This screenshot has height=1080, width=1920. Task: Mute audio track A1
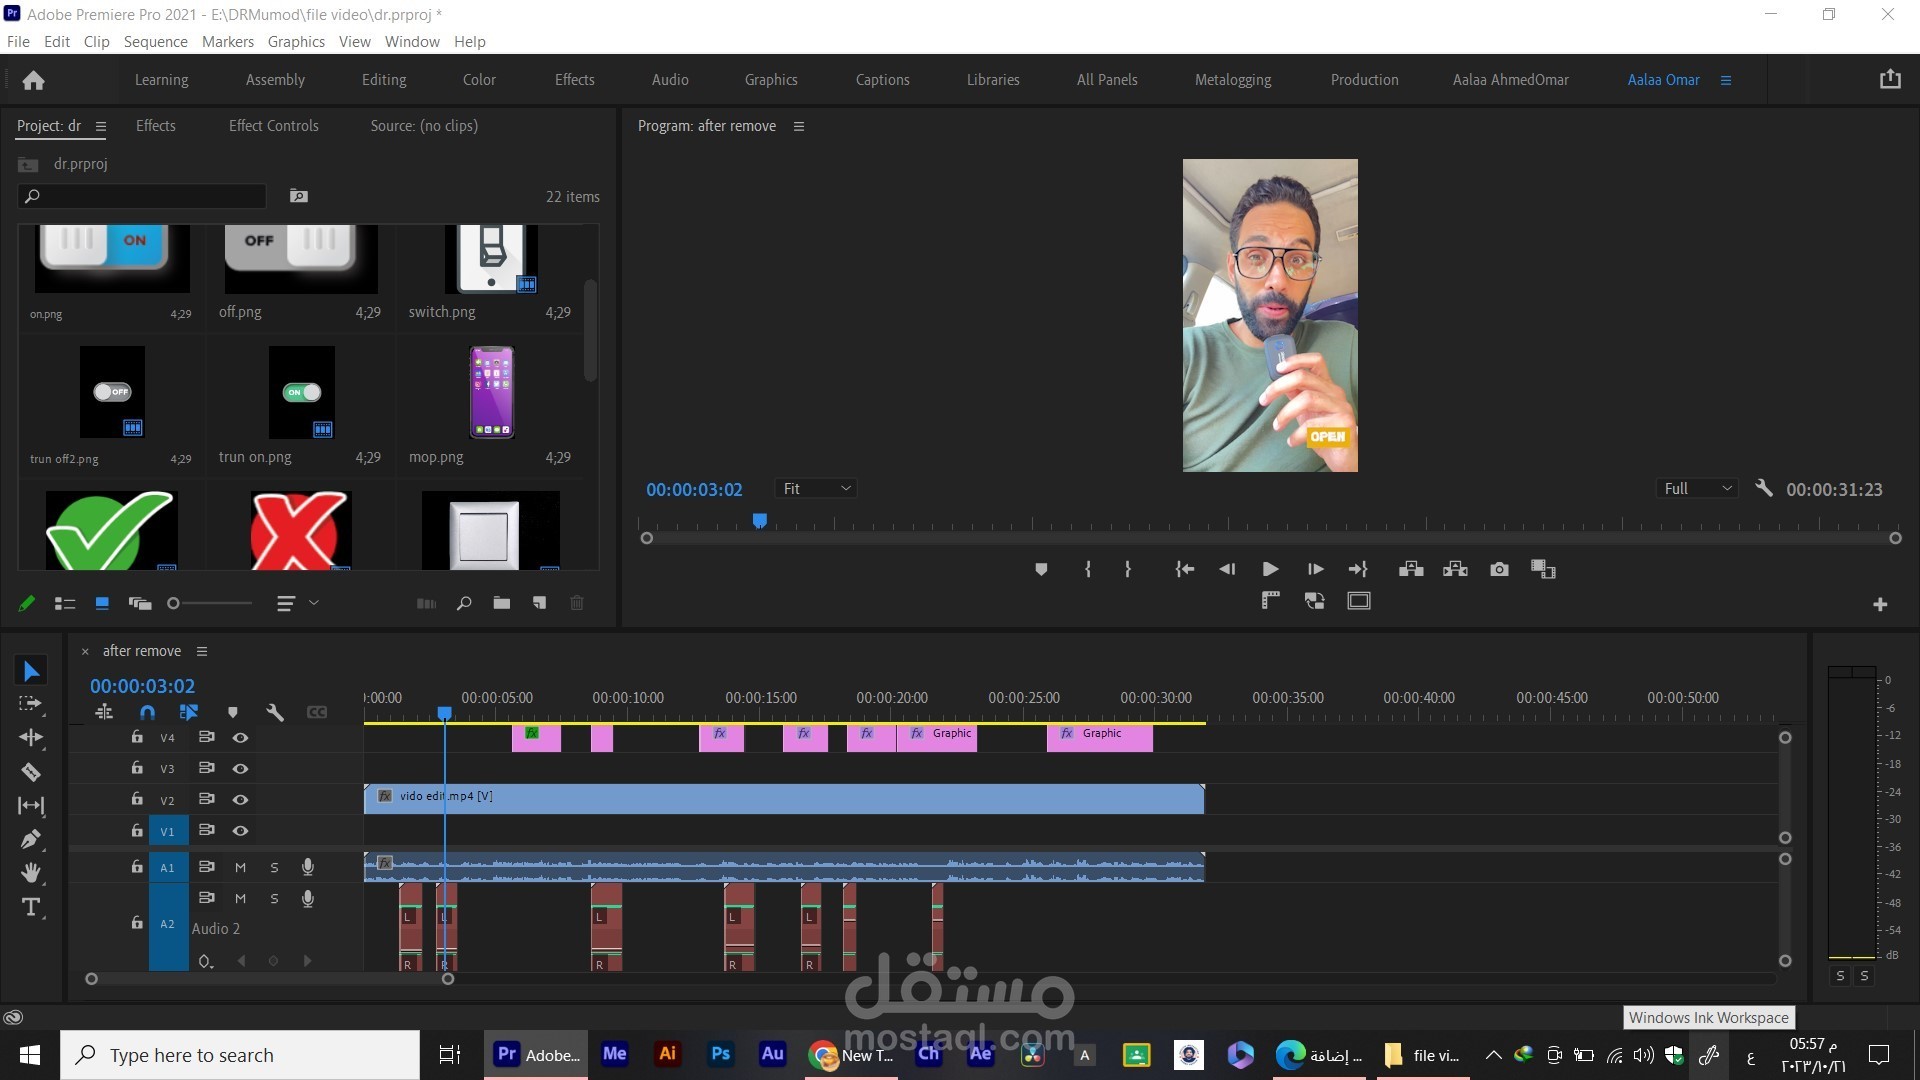240,867
